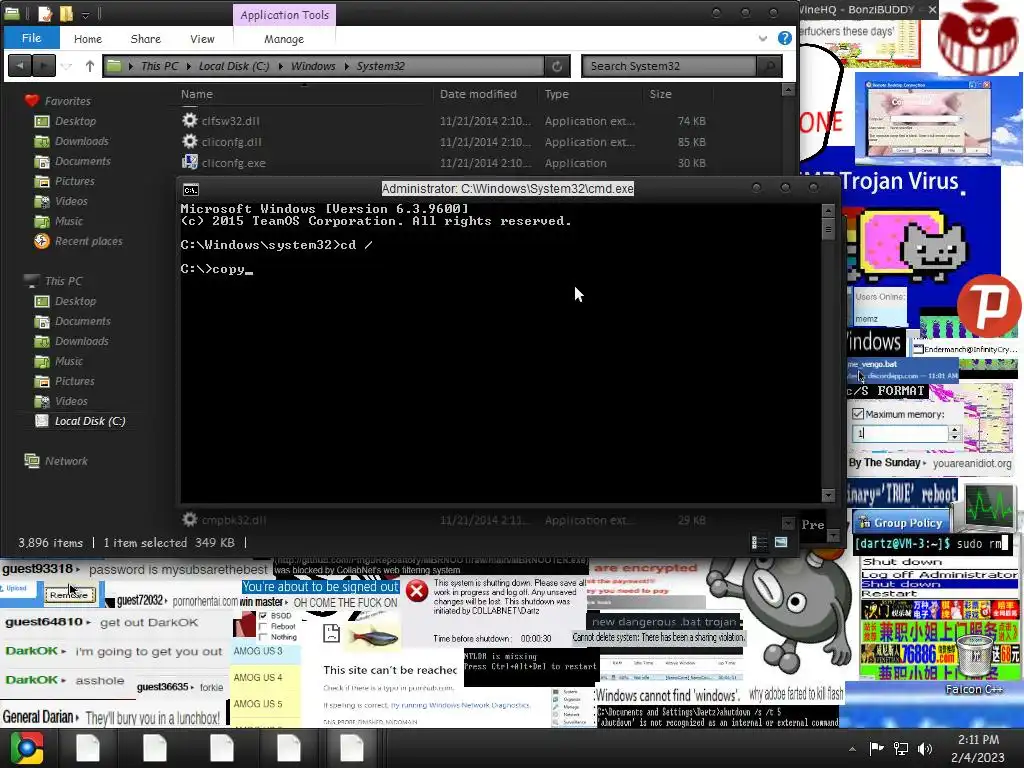The image size is (1024, 768).
Task: Select the clfsw32.dll file
Action: pyautogui.click(x=230, y=121)
